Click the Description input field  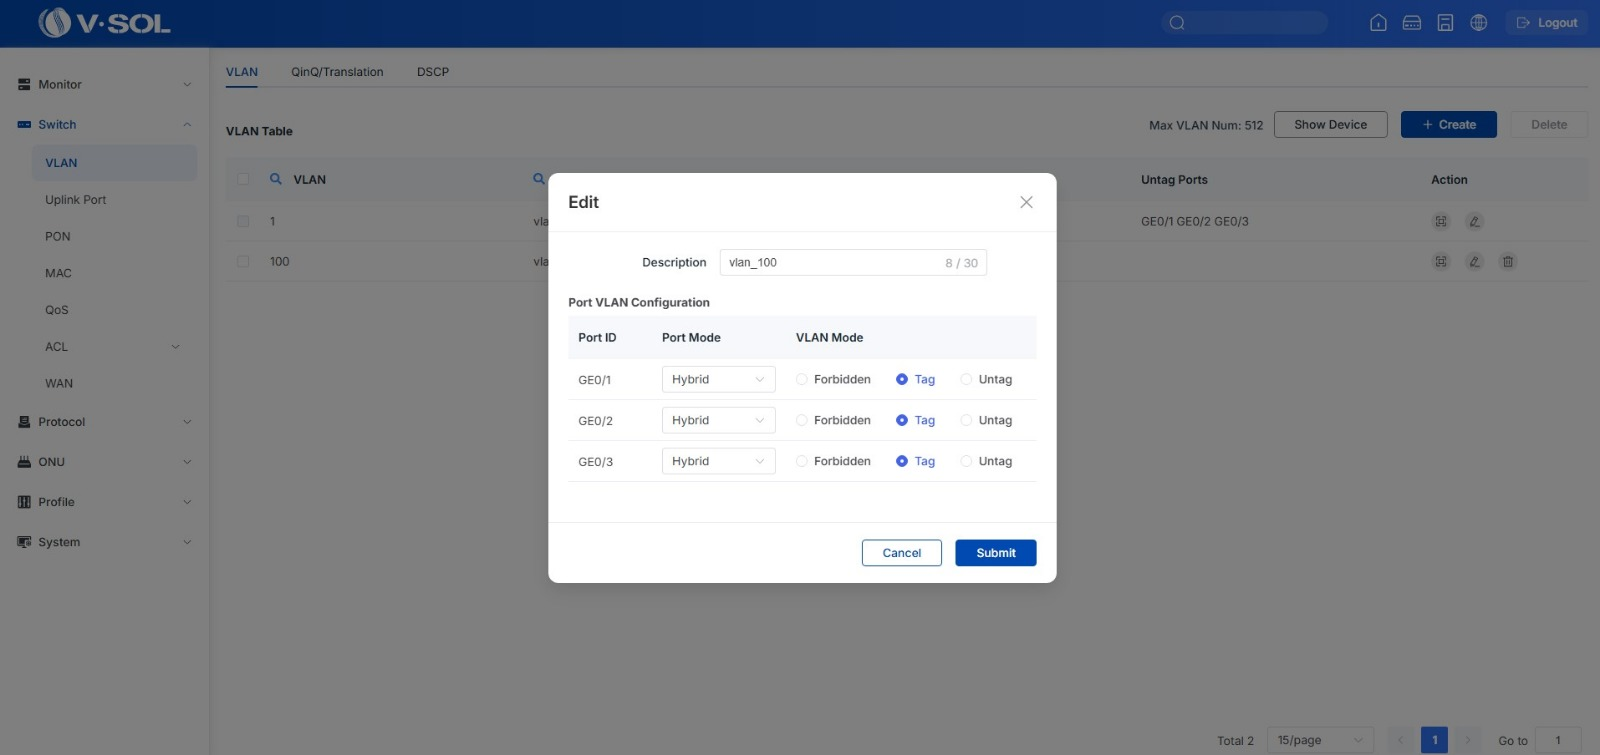tap(853, 263)
